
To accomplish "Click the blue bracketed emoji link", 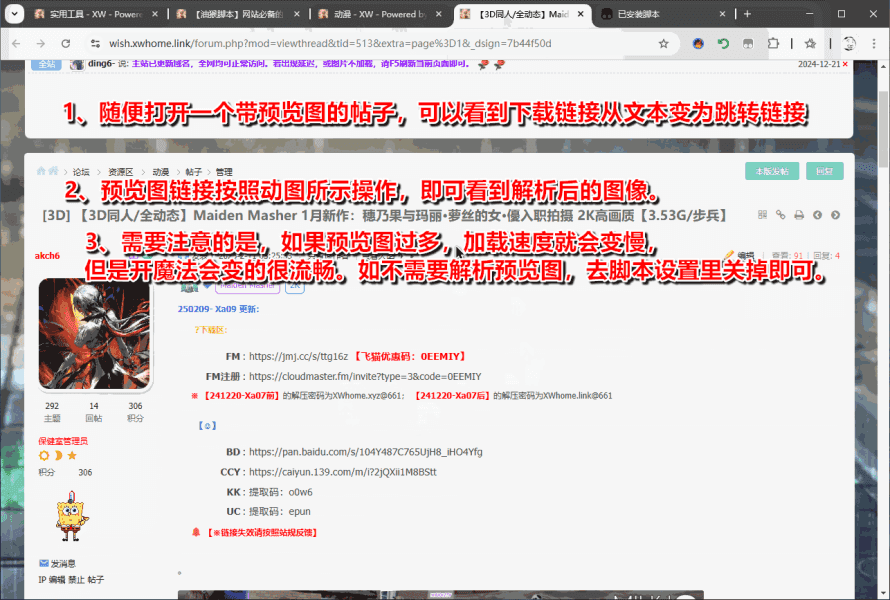I will tap(207, 425).
